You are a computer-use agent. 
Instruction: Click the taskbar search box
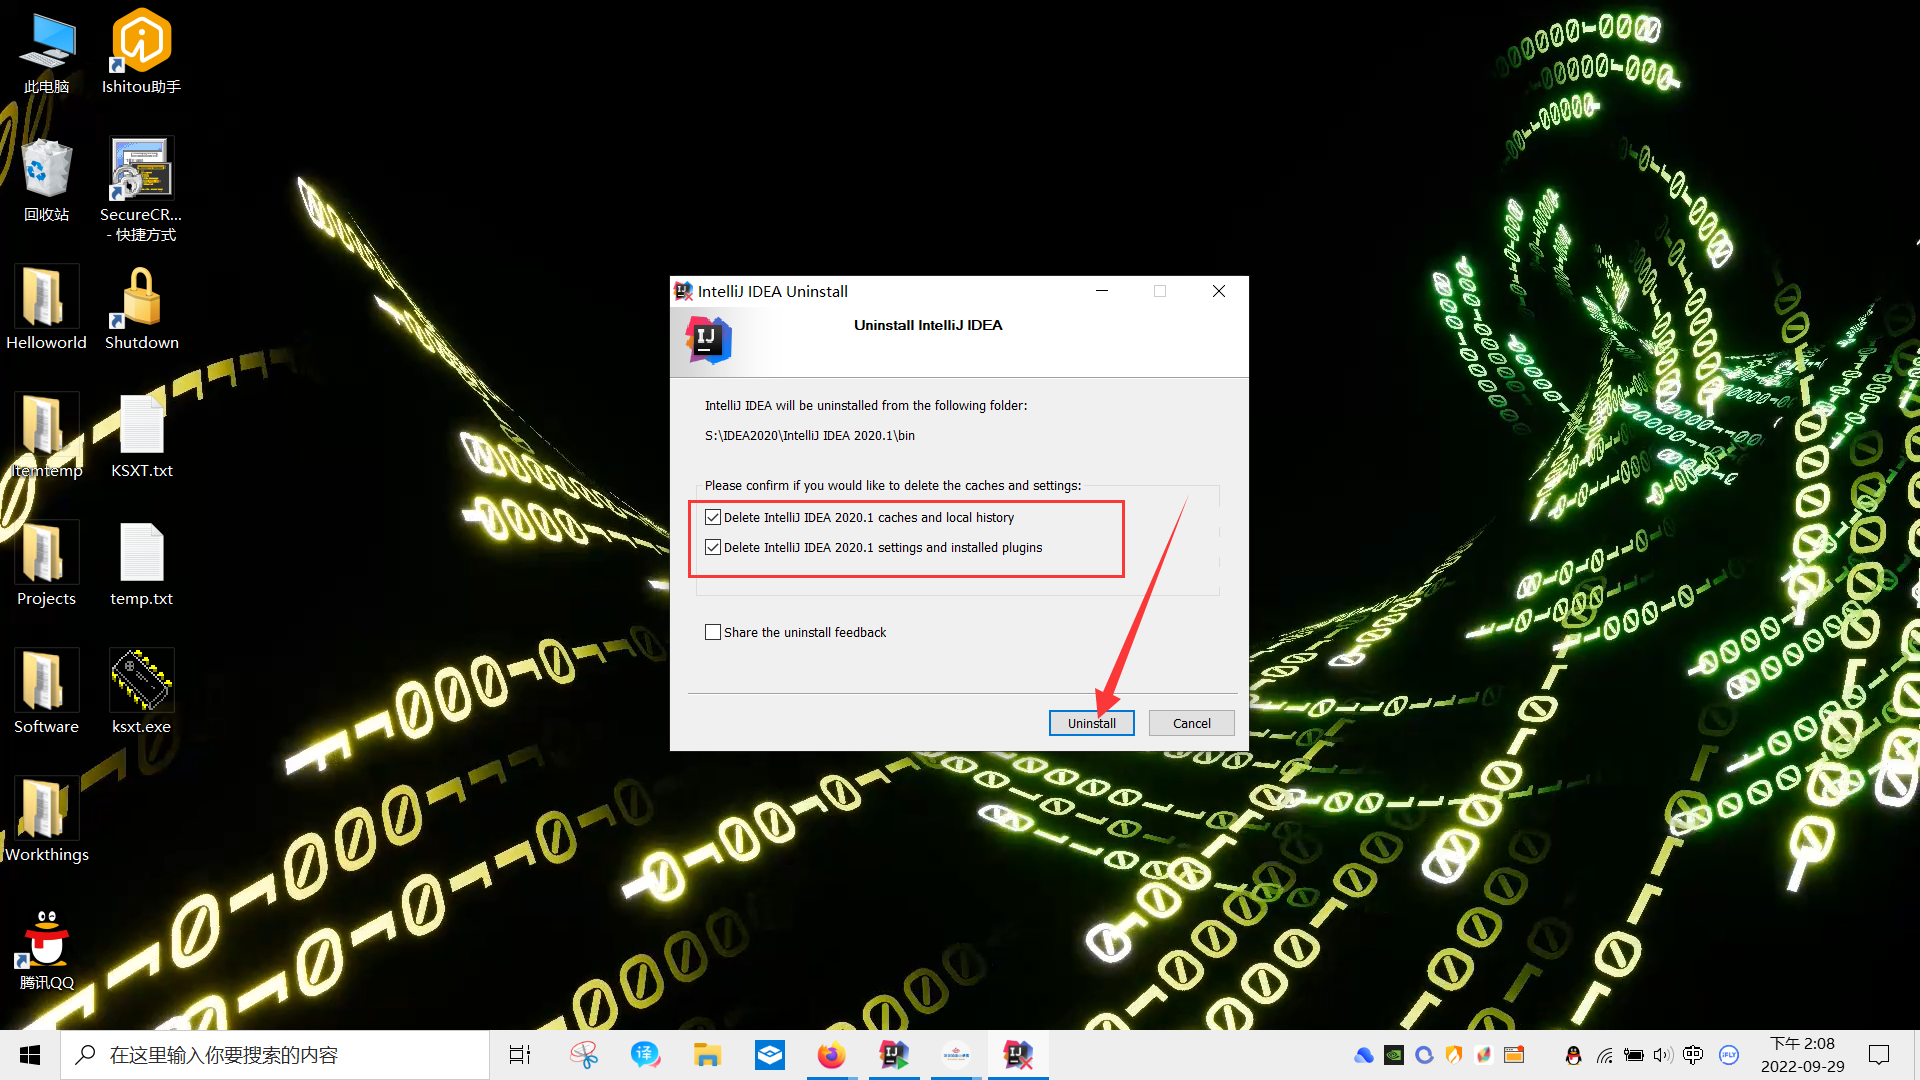click(275, 1055)
